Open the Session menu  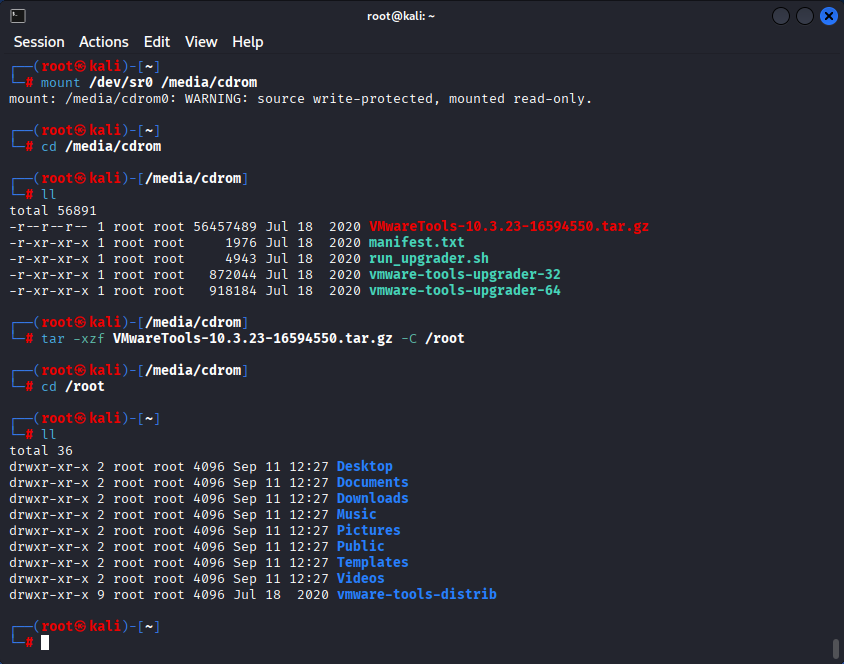[x=39, y=42]
